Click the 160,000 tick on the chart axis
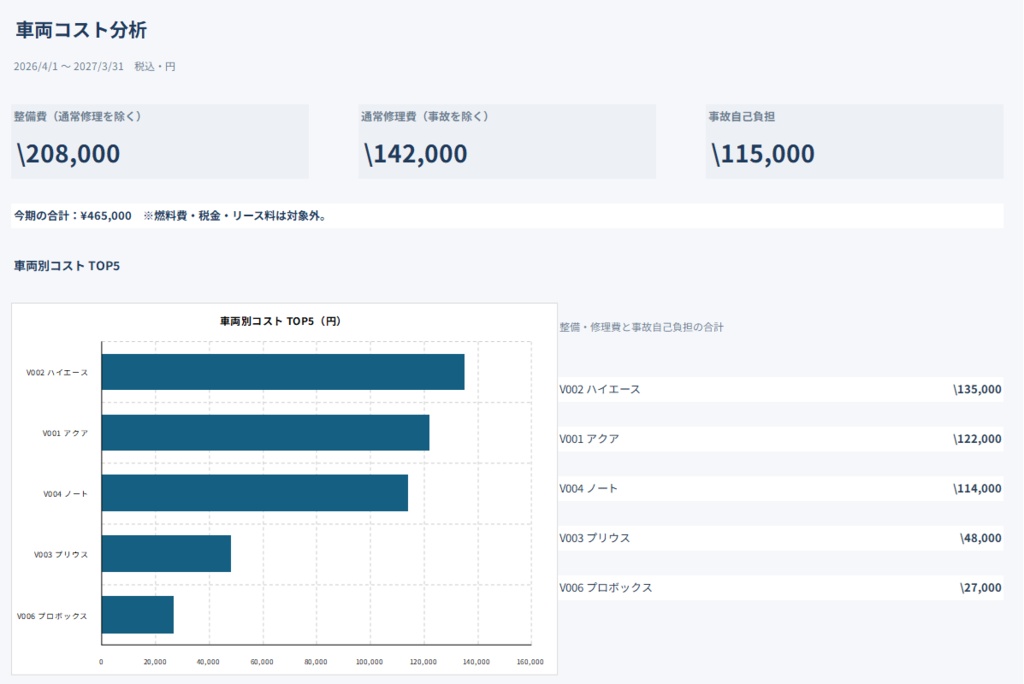1024x684 pixels. pos(530,662)
